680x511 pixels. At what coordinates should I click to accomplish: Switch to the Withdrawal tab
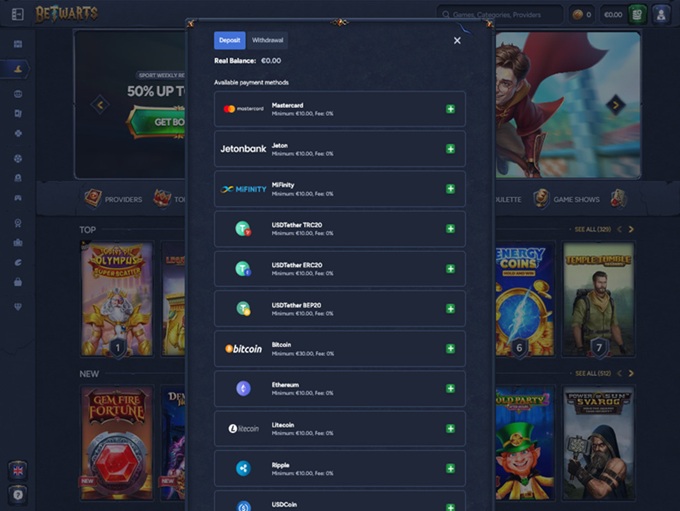[x=267, y=40]
